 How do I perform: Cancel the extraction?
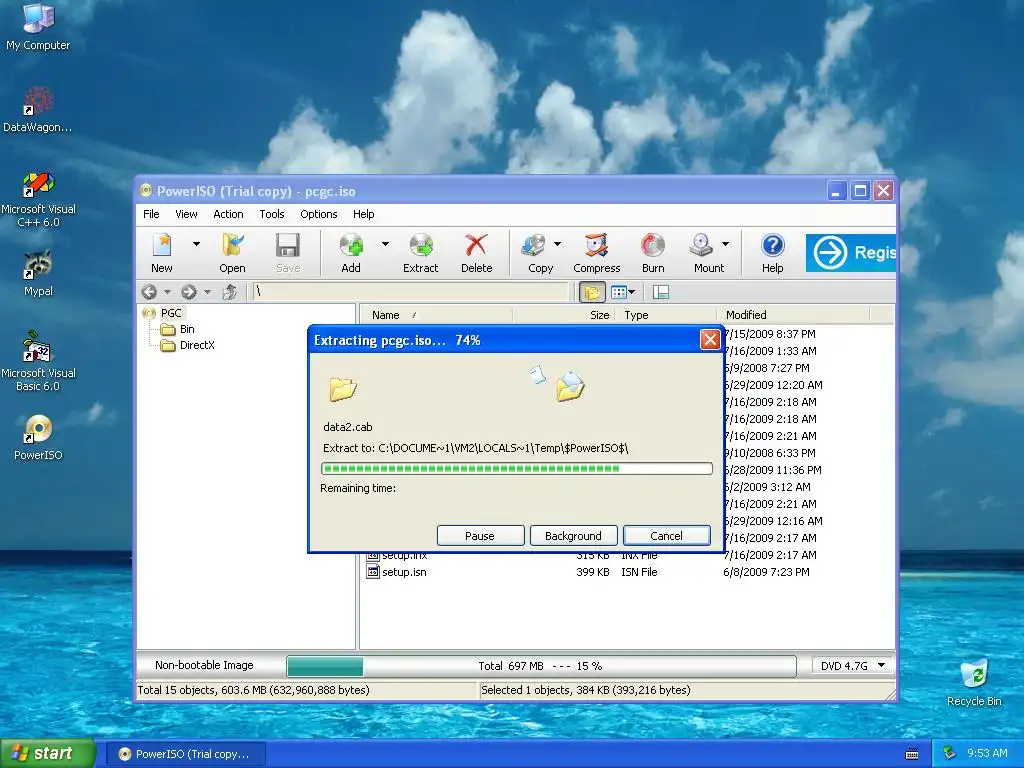pyautogui.click(x=667, y=536)
